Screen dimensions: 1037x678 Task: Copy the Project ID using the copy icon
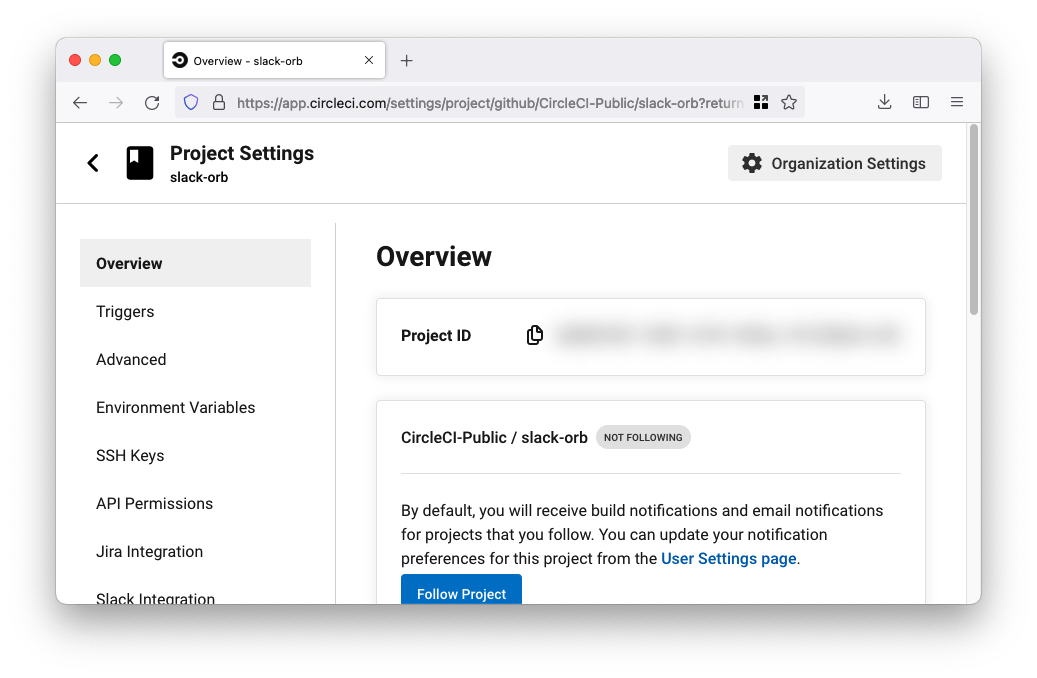coord(535,335)
